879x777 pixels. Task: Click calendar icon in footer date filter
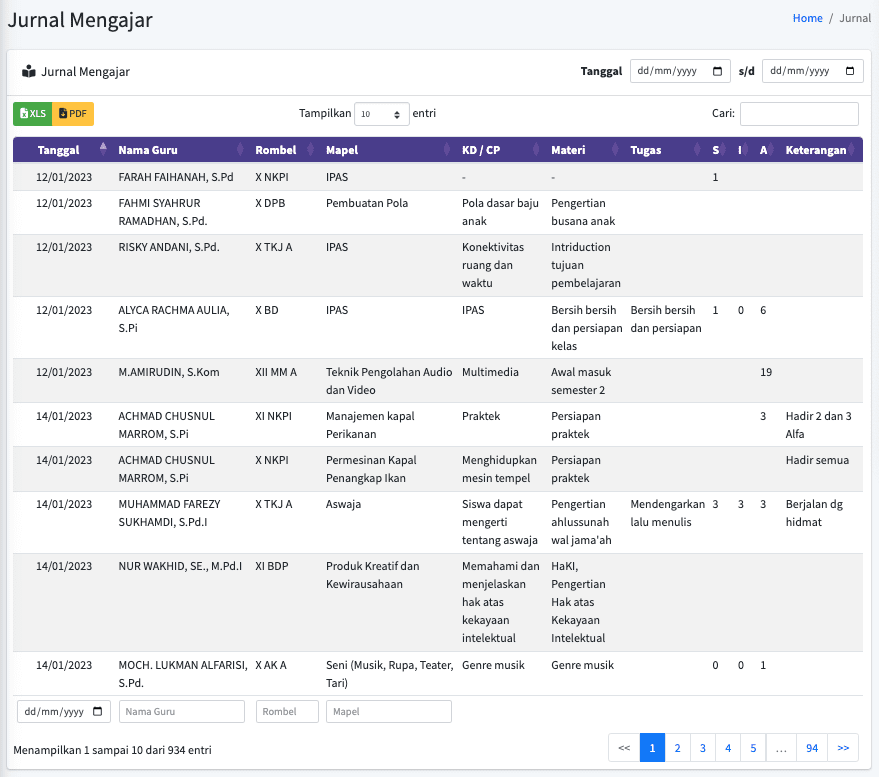pyautogui.click(x=98, y=711)
